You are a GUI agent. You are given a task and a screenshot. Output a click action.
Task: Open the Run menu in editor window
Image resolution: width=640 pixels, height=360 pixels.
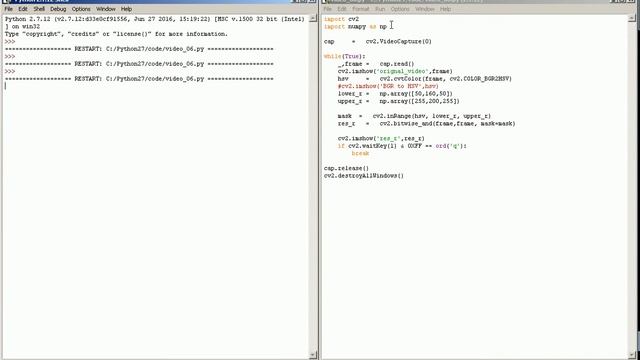click(x=380, y=9)
